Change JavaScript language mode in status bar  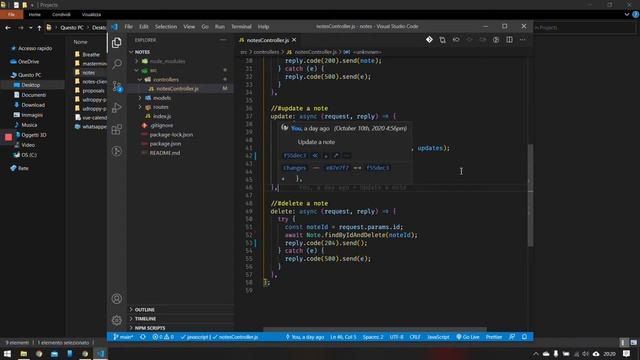438,337
